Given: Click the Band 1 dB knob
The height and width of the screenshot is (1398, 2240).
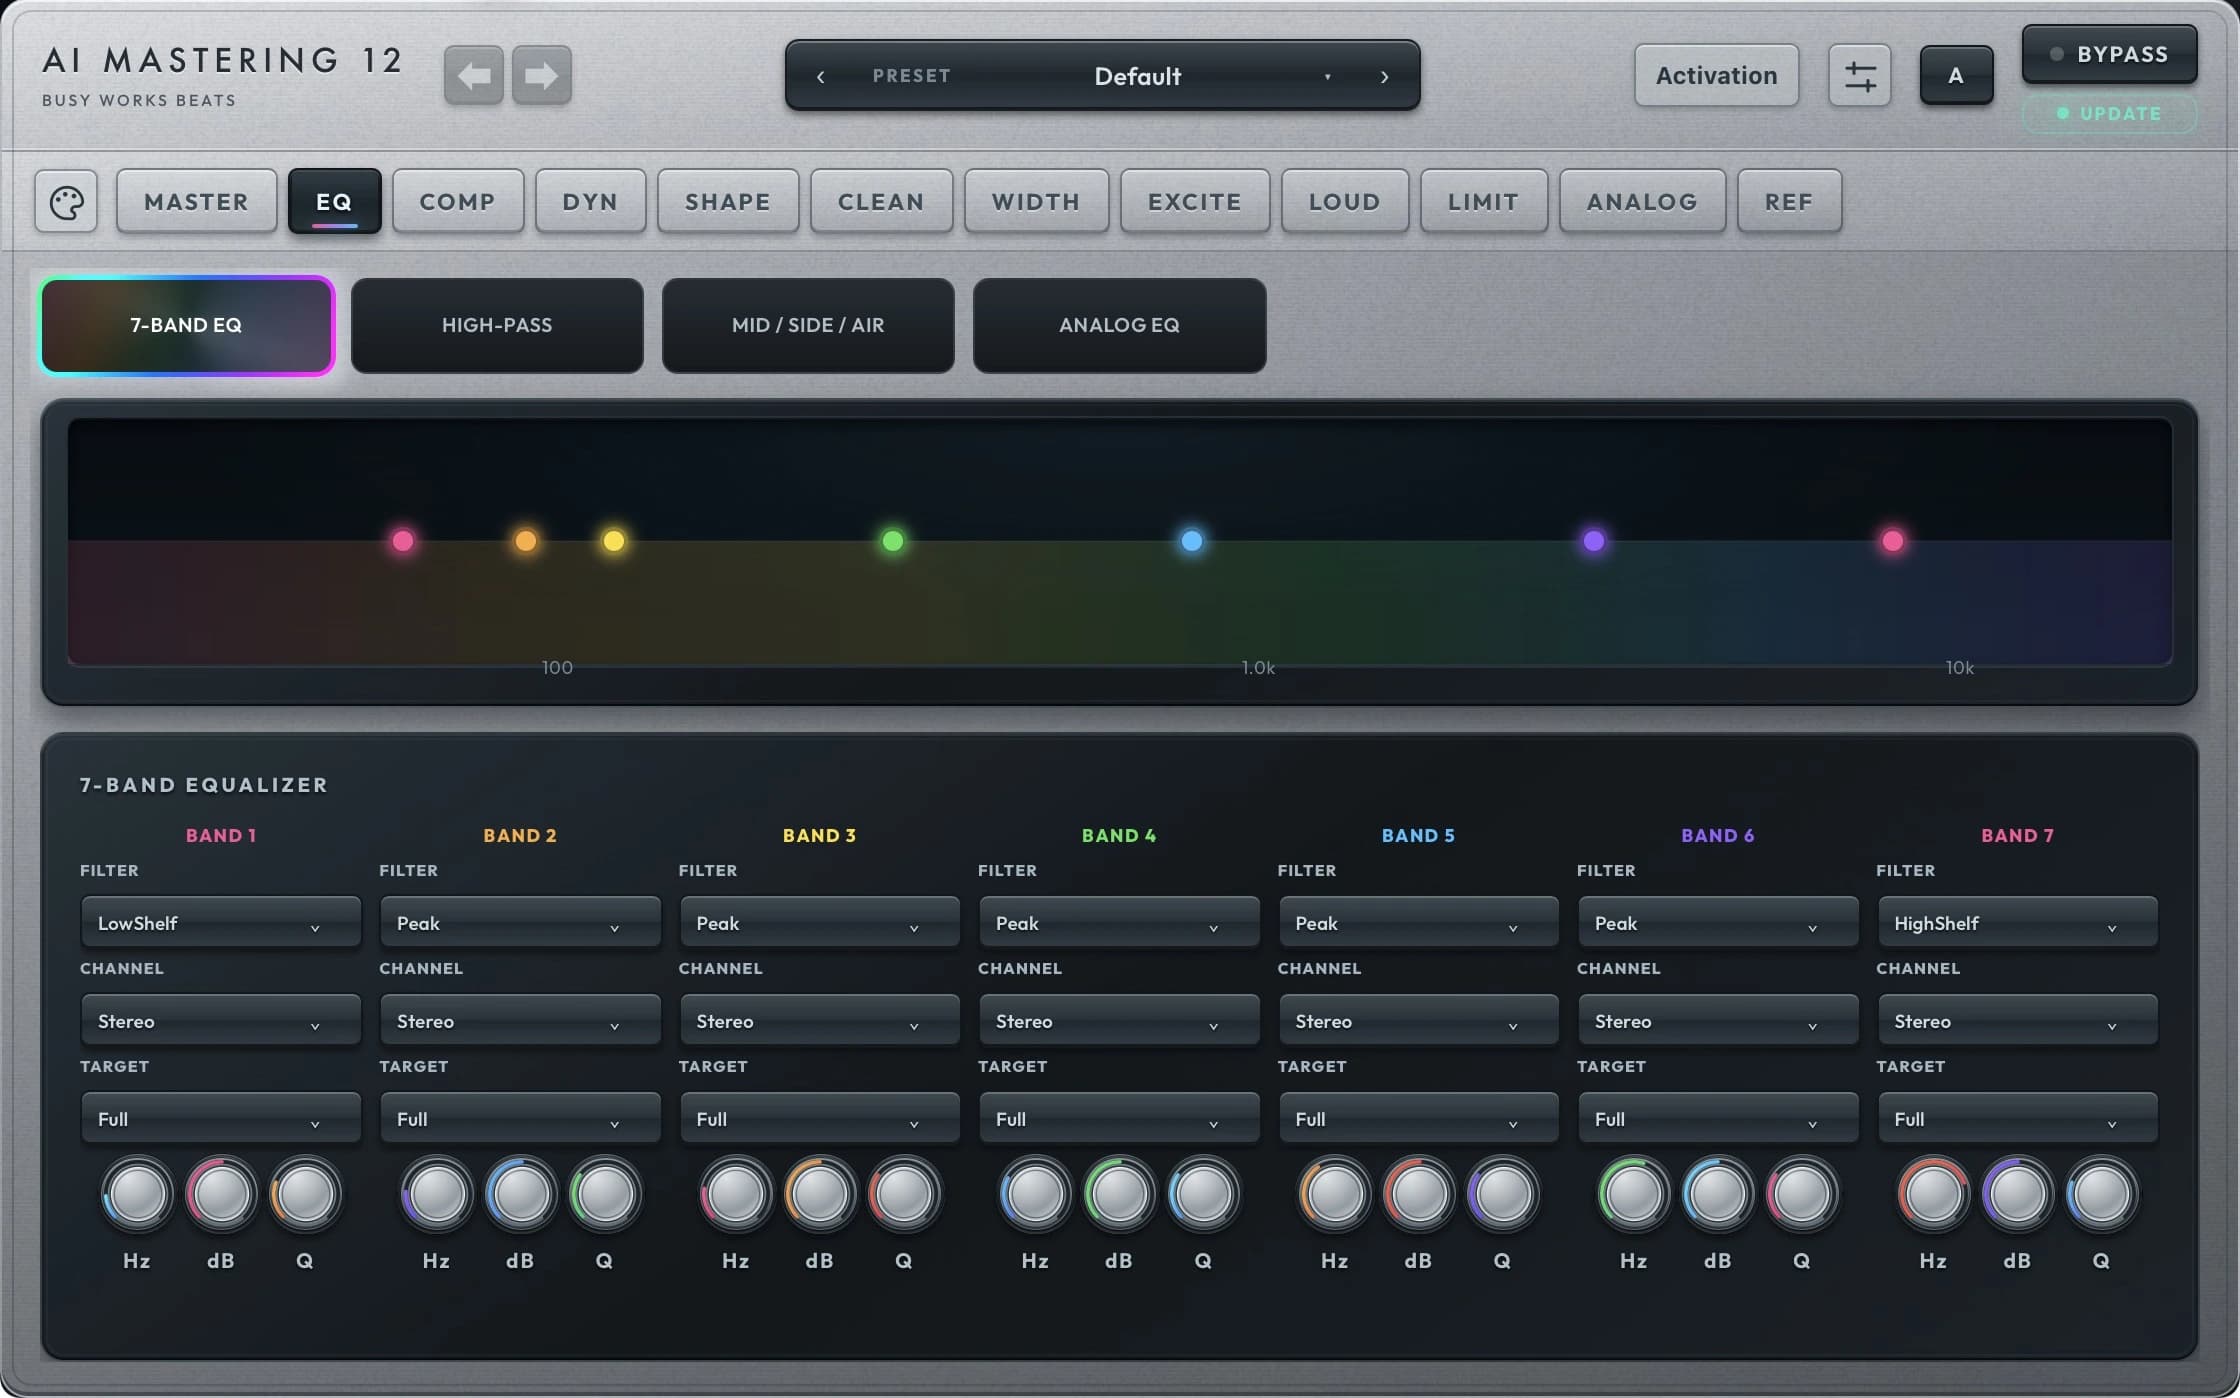Looking at the screenshot, I should 221,1194.
